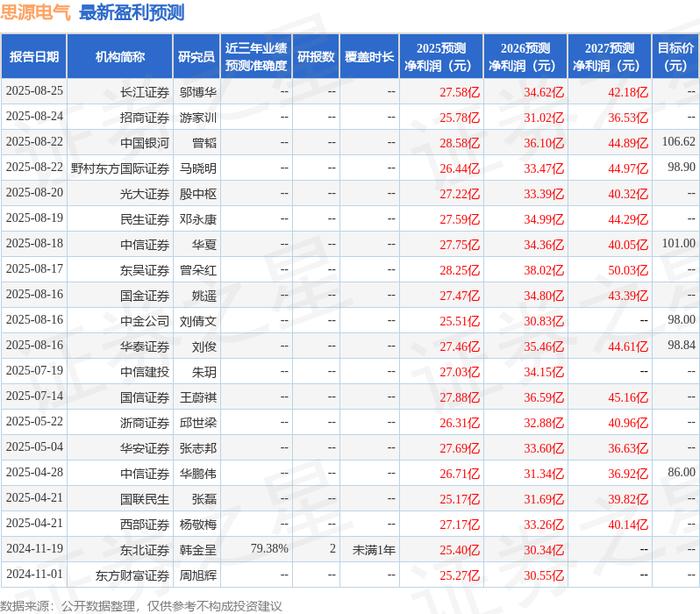Image resolution: width=700 pixels, height=614 pixels.
Task: Click the 研报数 column header
Action: coord(316,57)
